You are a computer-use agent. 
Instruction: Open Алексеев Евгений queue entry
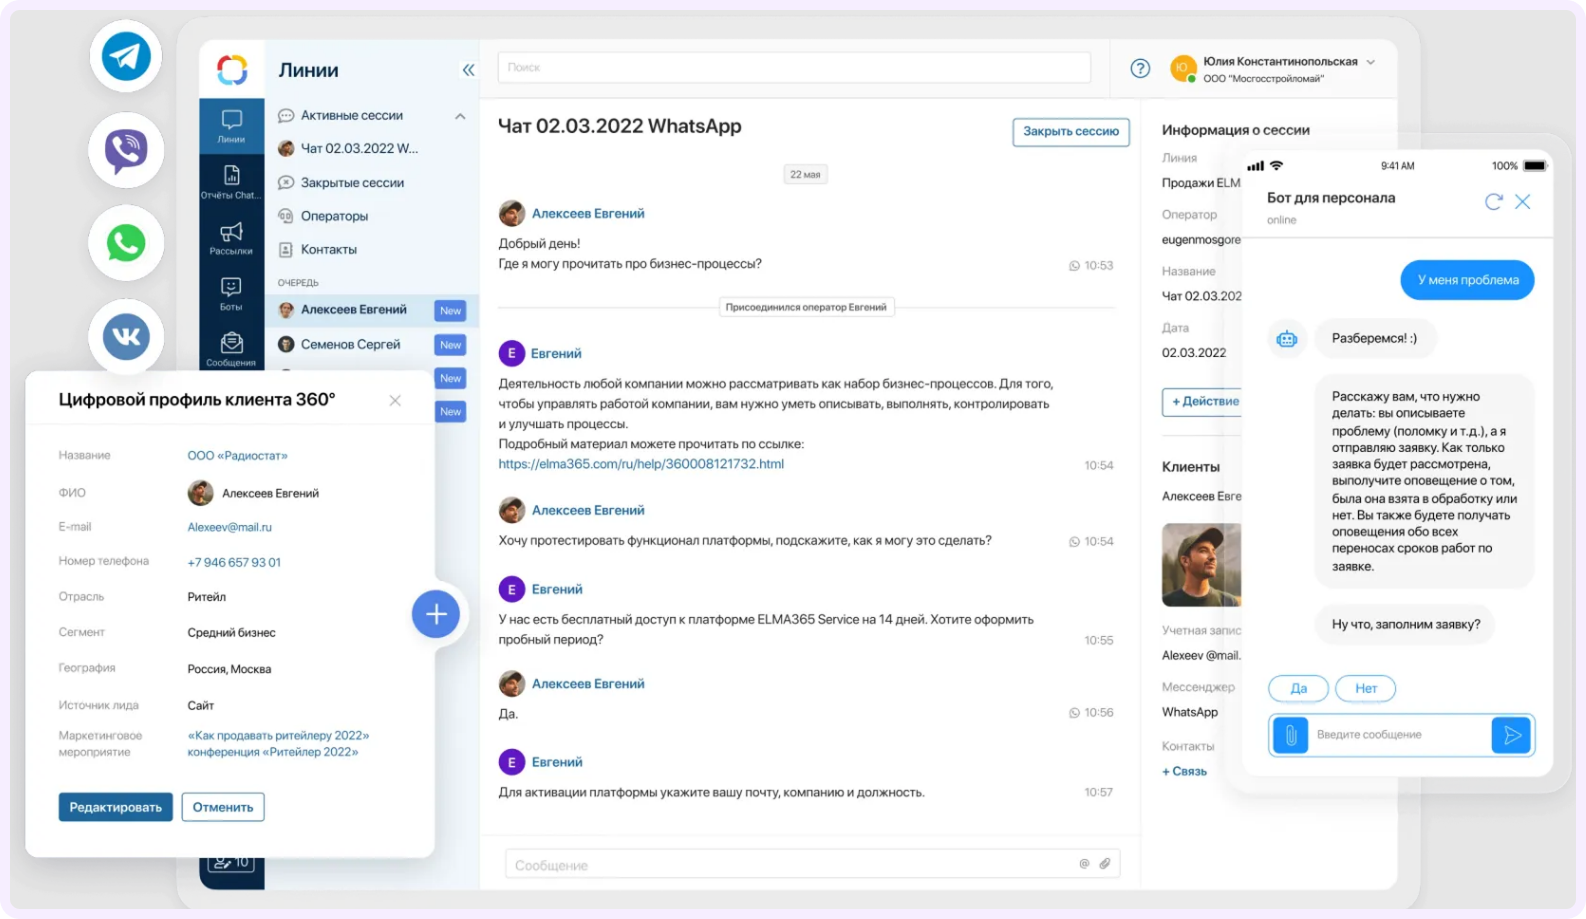click(x=372, y=310)
